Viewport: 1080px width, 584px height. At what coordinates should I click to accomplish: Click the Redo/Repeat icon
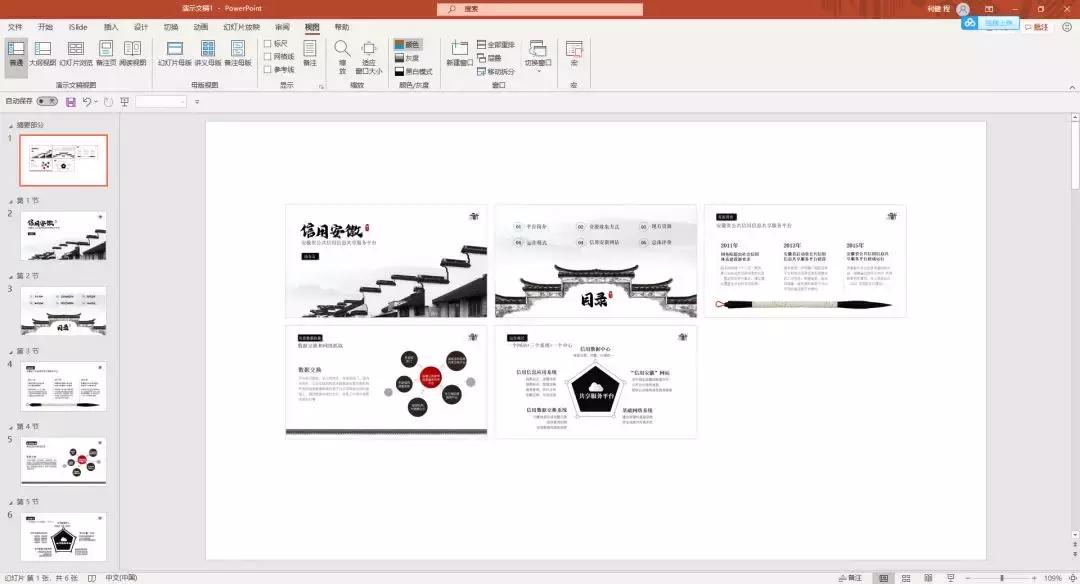108,102
